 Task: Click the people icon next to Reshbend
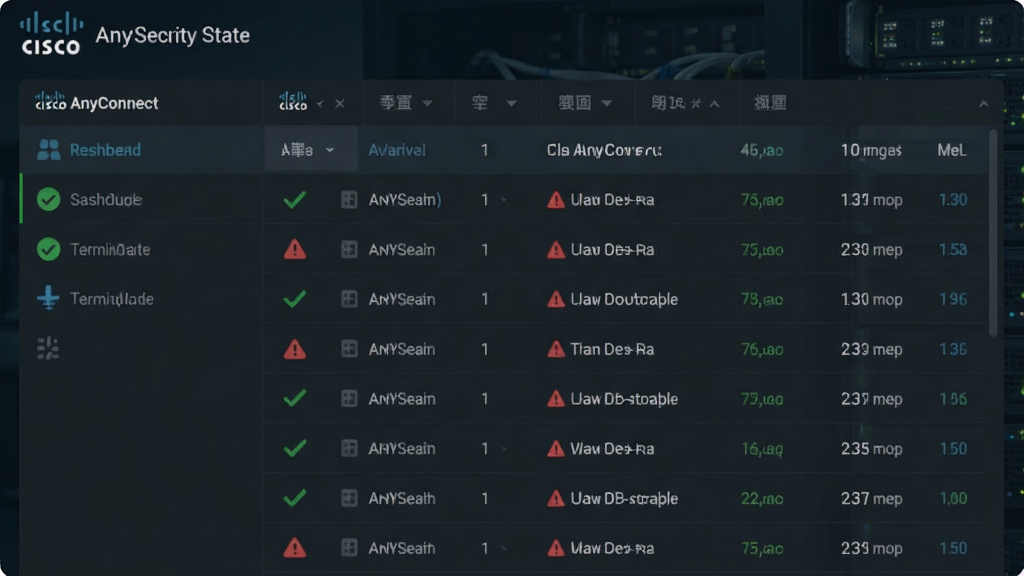[49, 150]
